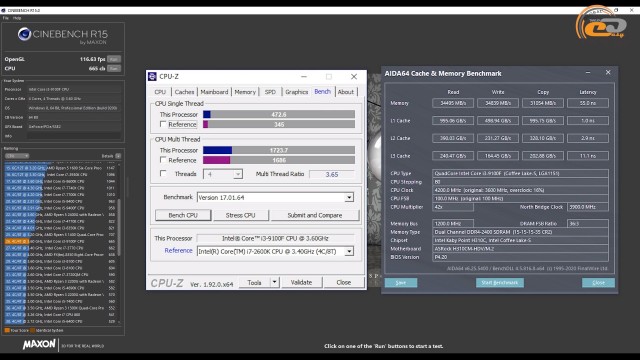Click Single Thread This Processor bar 472.6
Image resolution: width=640 pixels, height=360 pixels.
[279, 114]
